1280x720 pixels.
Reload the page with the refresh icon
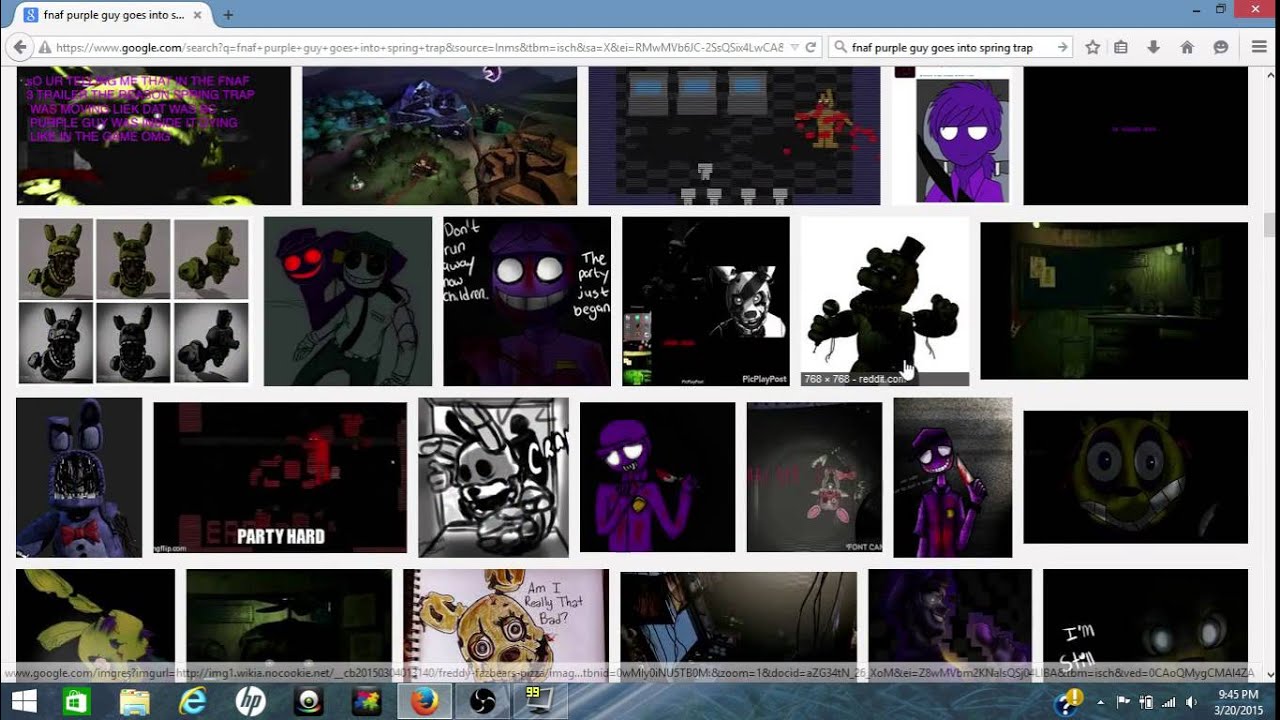[x=811, y=47]
